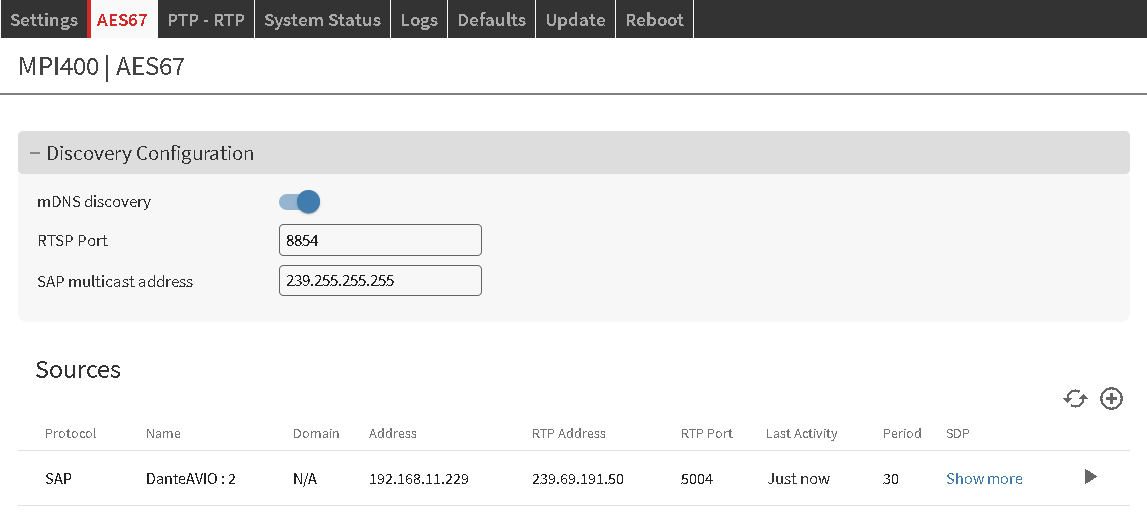The image size is (1147, 512).
Task: Click the Last Activity column header
Action: (x=801, y=434)
